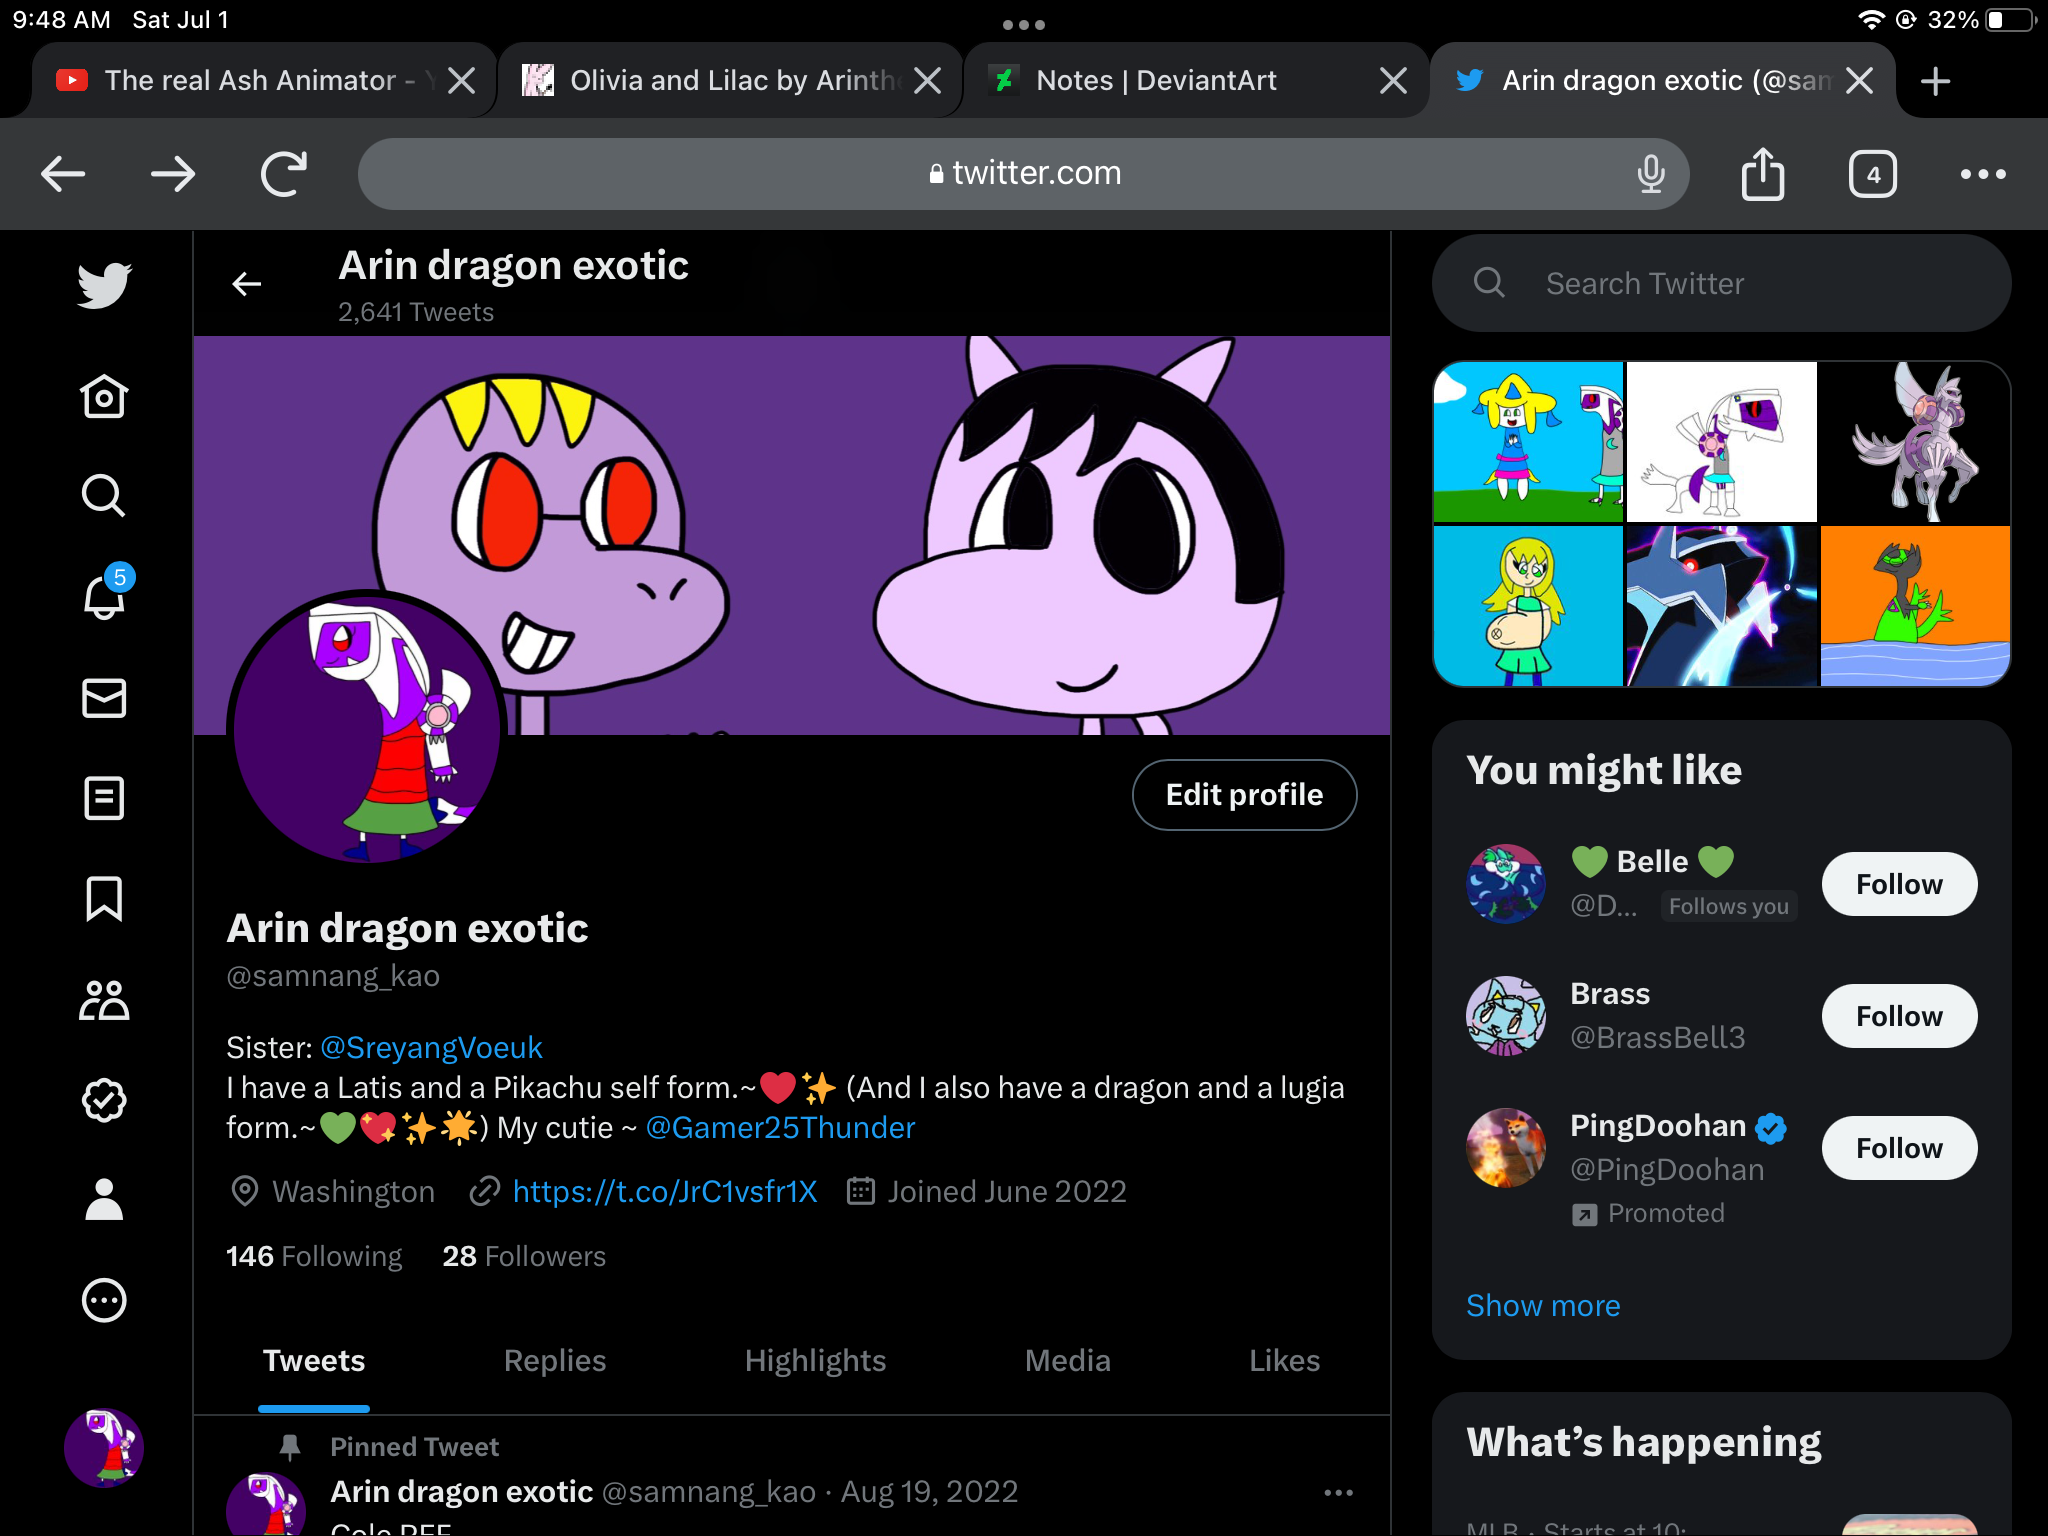Switch to the Likes tab
The height and width of the screenshot is (1536, 2048).
[x=1284, y=1360]
